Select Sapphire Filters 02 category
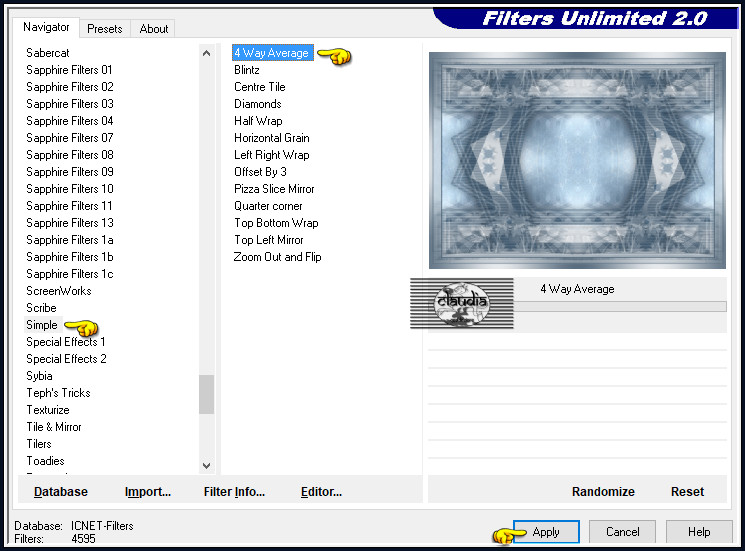The image size is (745, 551). pyautogui.click(x=70, y=87)
